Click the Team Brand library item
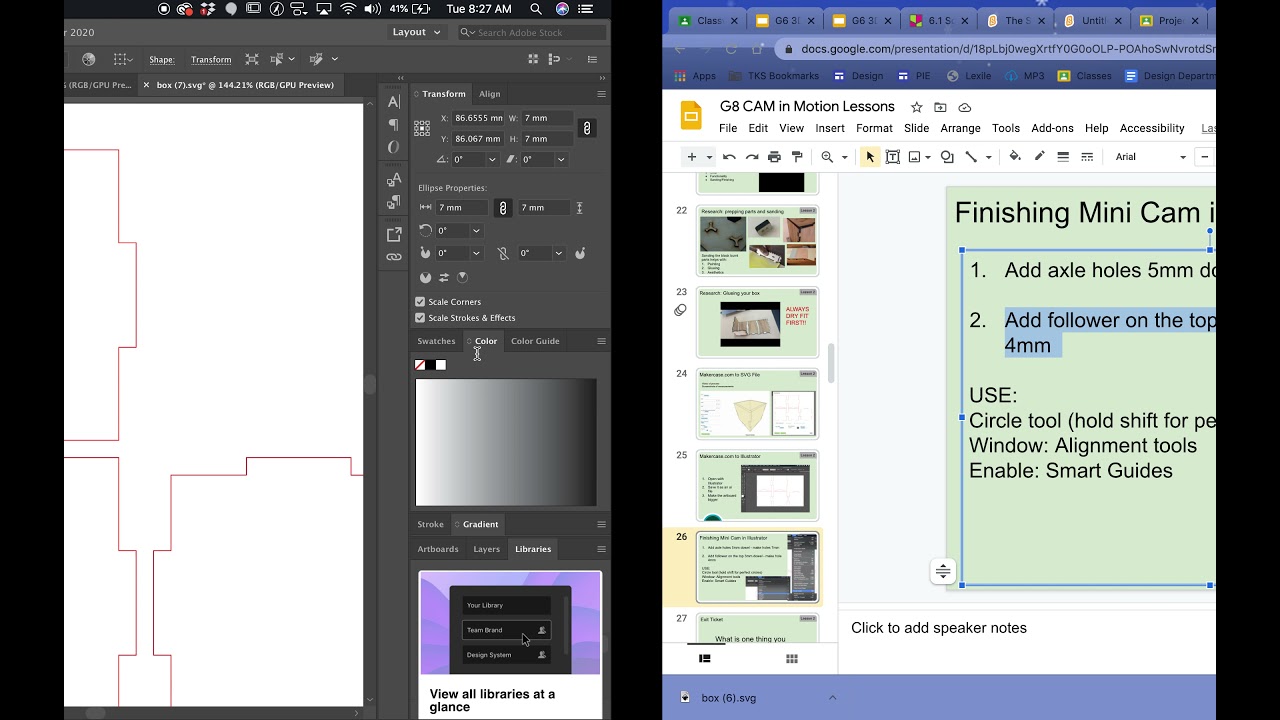 pos(507,630)
